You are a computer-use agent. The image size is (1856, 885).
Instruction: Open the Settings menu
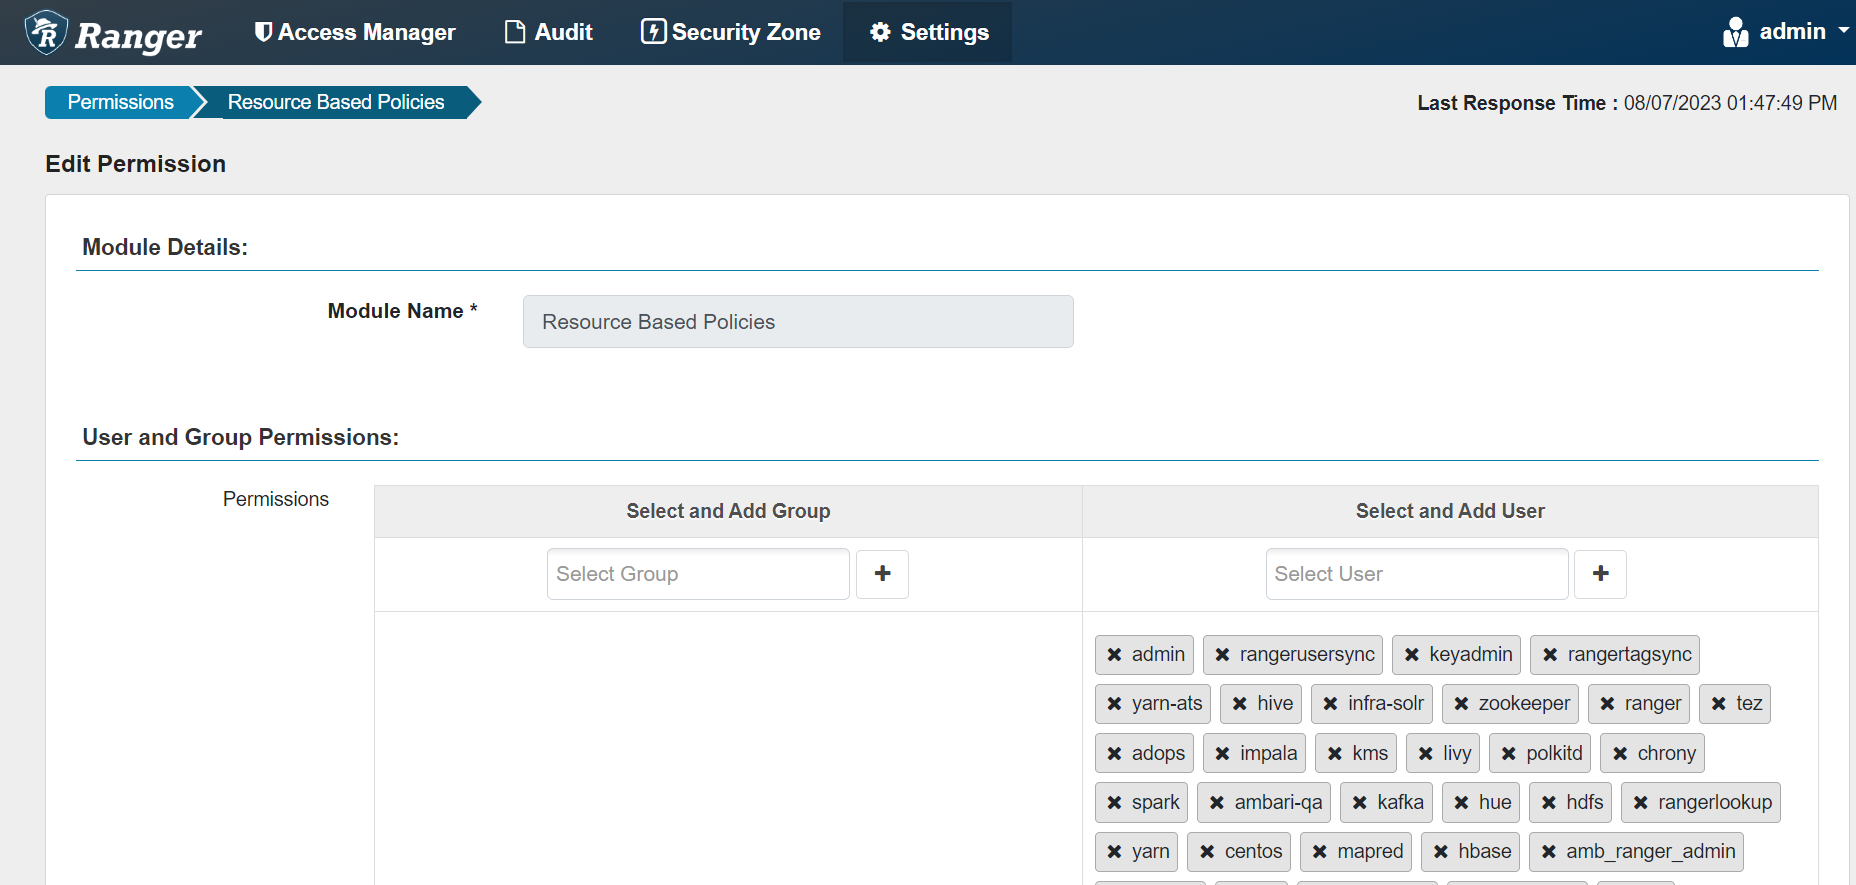[928, 32]
